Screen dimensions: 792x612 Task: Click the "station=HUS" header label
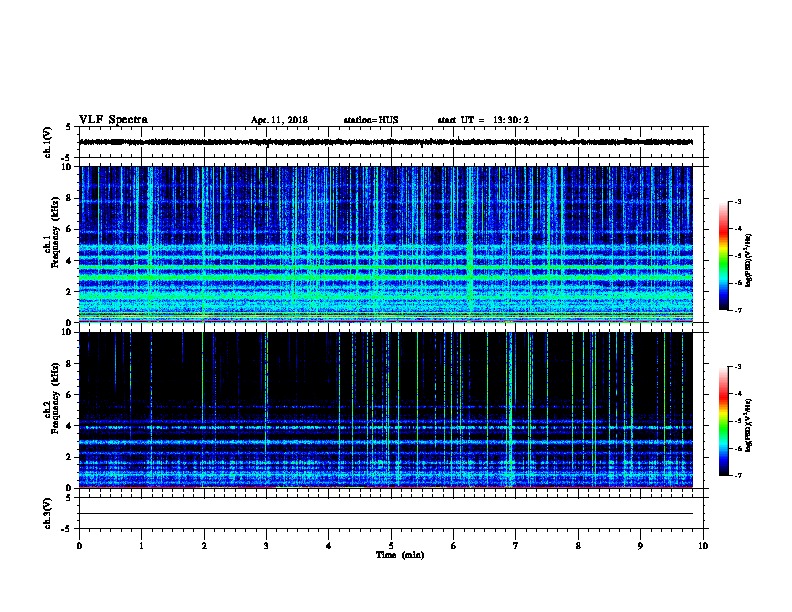point(371,120)
